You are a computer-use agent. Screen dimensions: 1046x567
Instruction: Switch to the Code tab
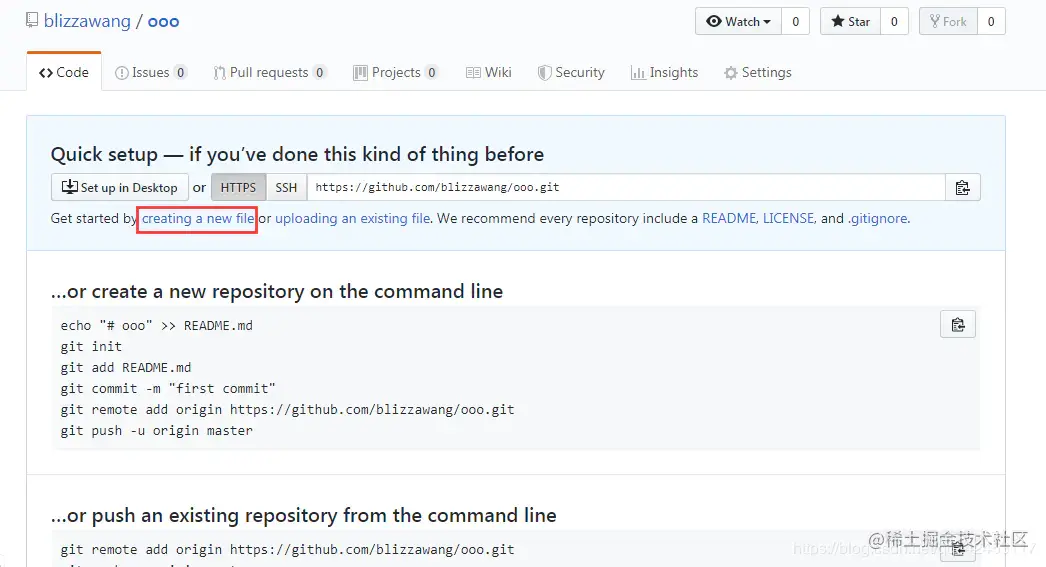click(x=64, y=72)
